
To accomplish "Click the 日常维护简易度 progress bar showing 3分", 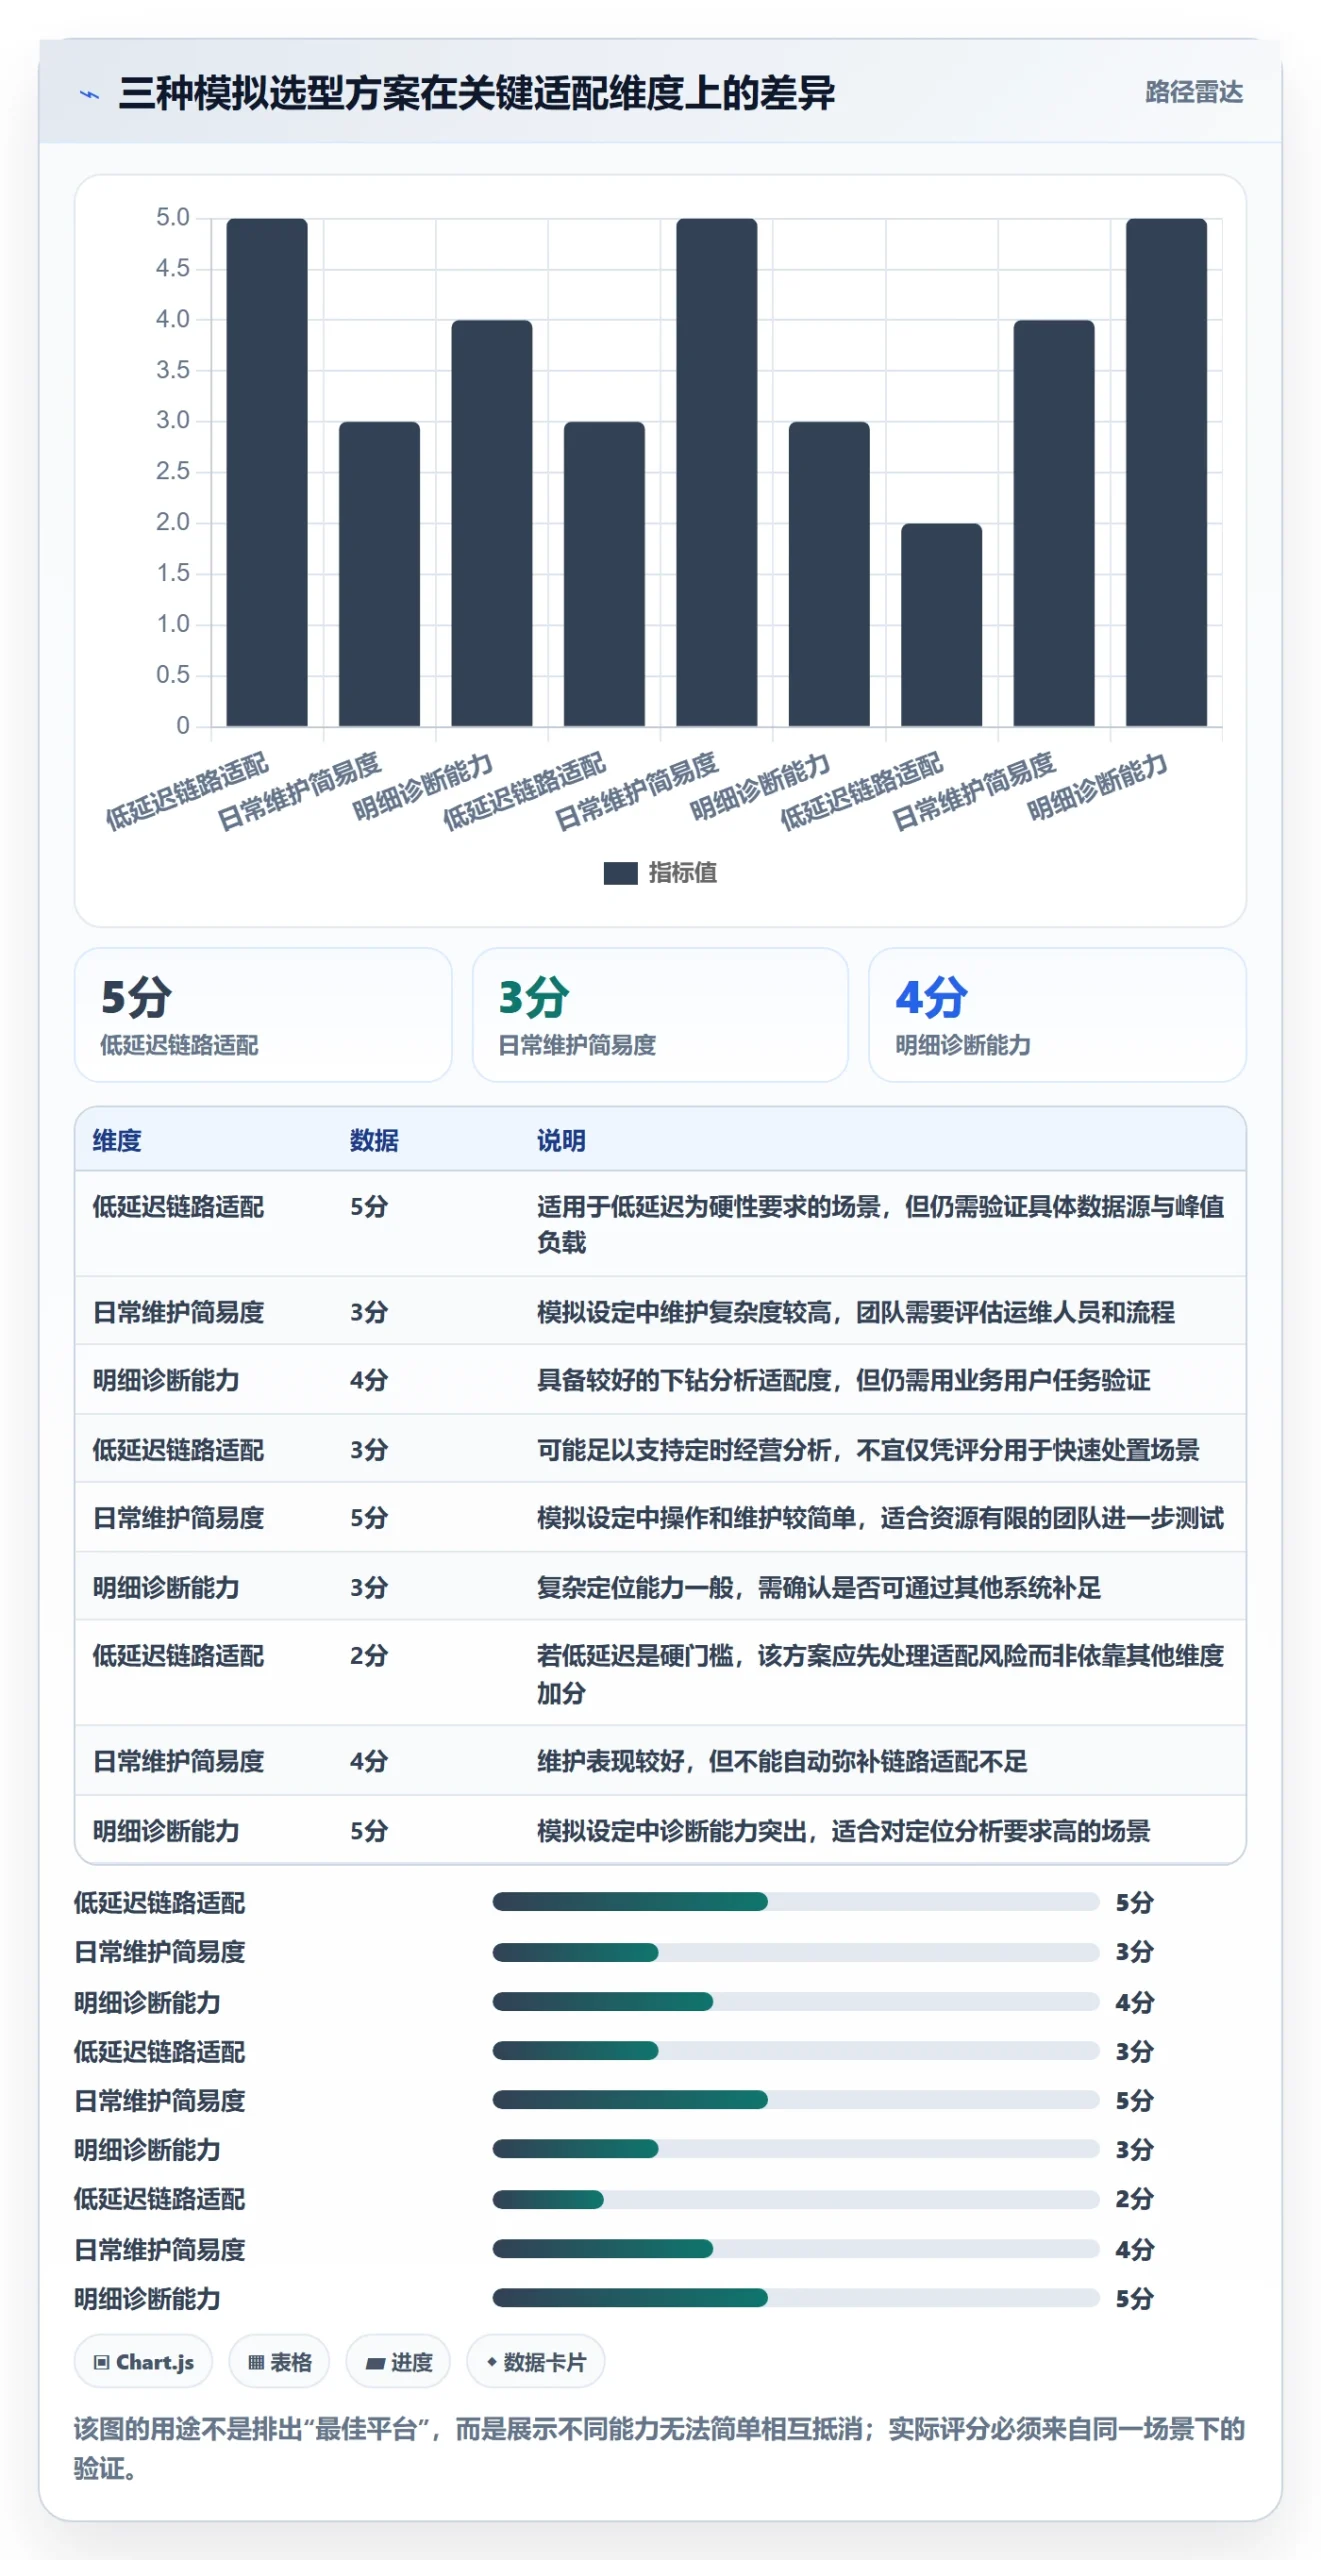I will click(x=796, y=1951).
